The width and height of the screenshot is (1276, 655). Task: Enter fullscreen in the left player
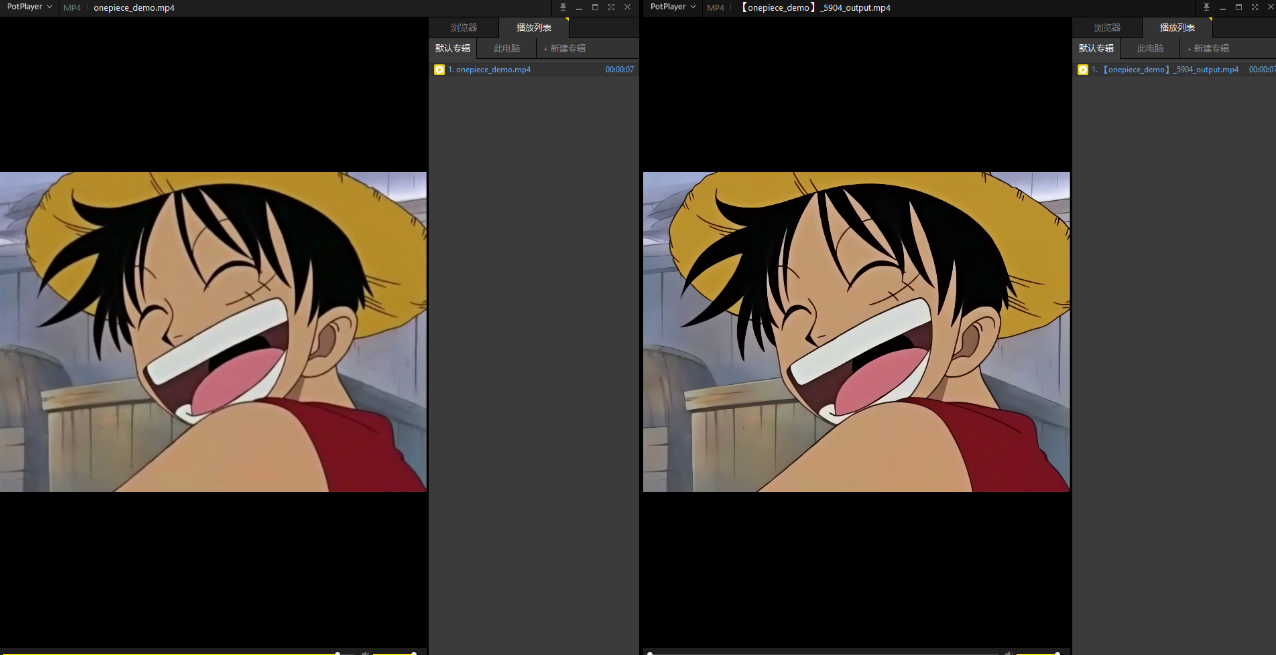coord(611,7)
